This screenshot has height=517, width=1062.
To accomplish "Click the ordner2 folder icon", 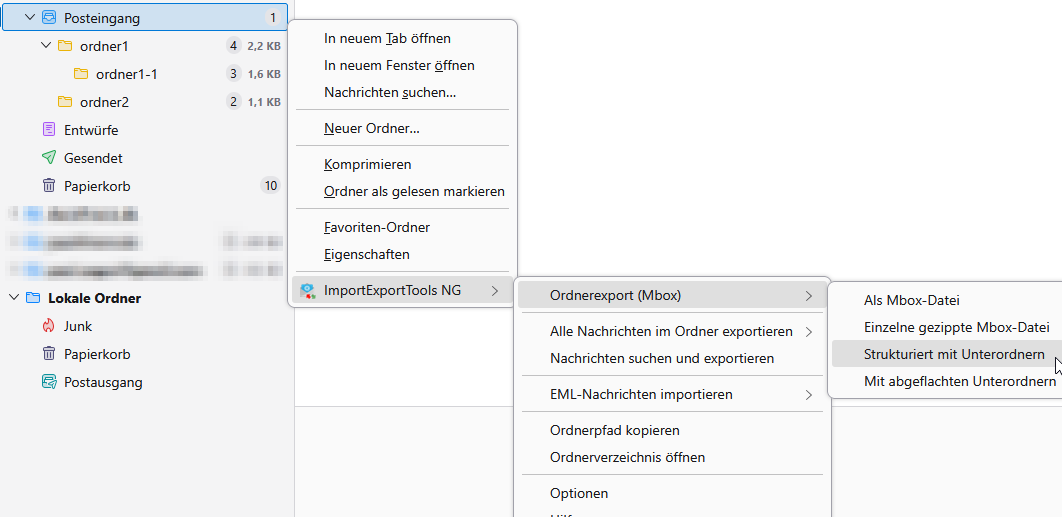I will 65,102.
